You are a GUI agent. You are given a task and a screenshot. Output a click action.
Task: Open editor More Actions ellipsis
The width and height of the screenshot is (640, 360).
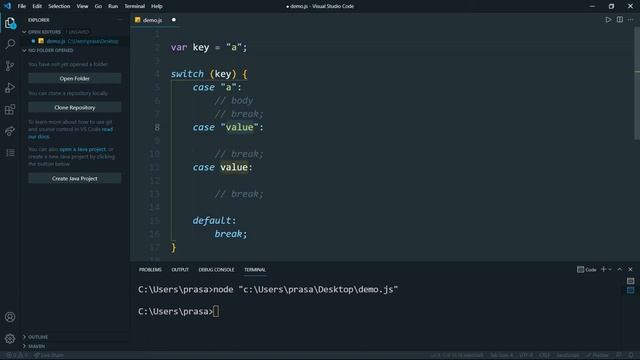(631, 20)
